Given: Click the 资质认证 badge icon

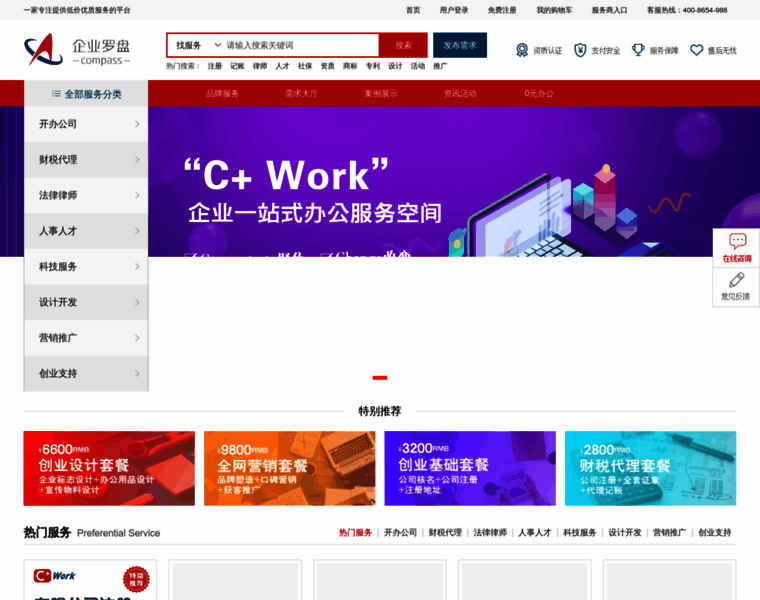Looking at the screenshot, I should point(522,50).
